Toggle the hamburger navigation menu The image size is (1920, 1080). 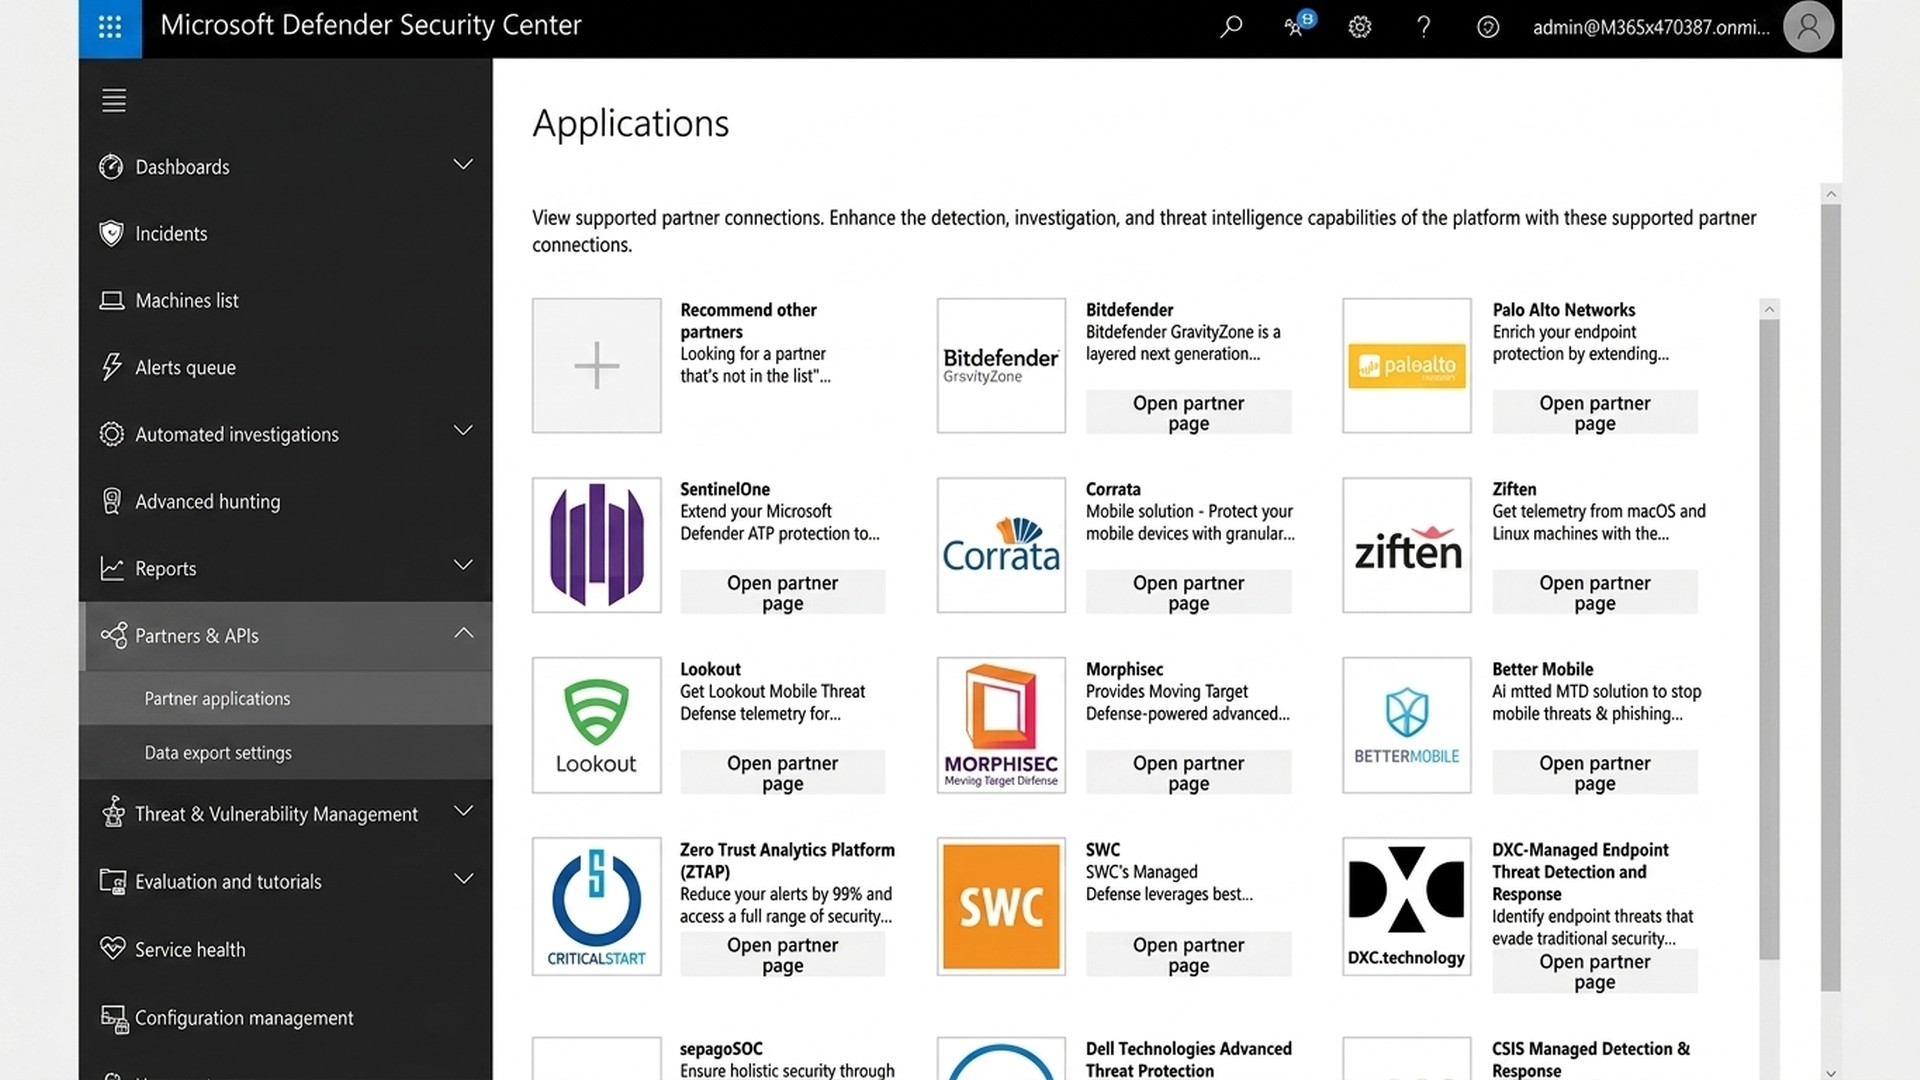click(114, 100)
